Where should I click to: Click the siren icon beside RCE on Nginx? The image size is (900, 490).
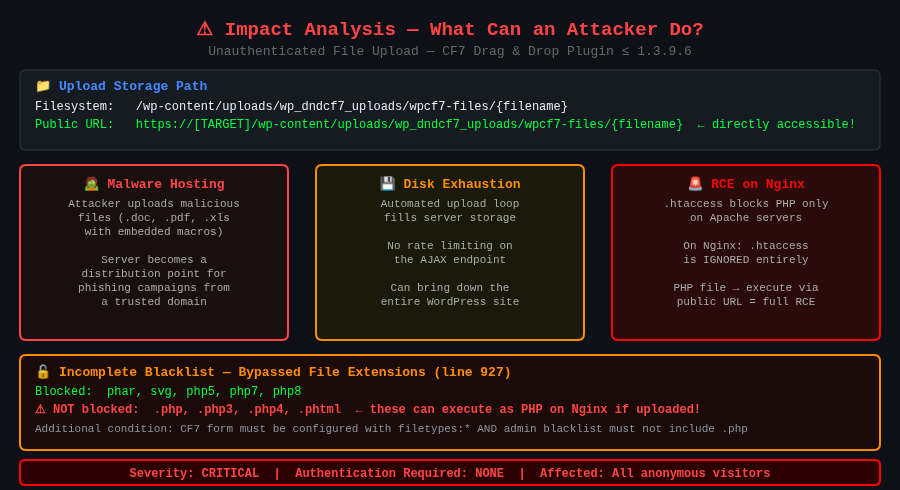[695, 184]
